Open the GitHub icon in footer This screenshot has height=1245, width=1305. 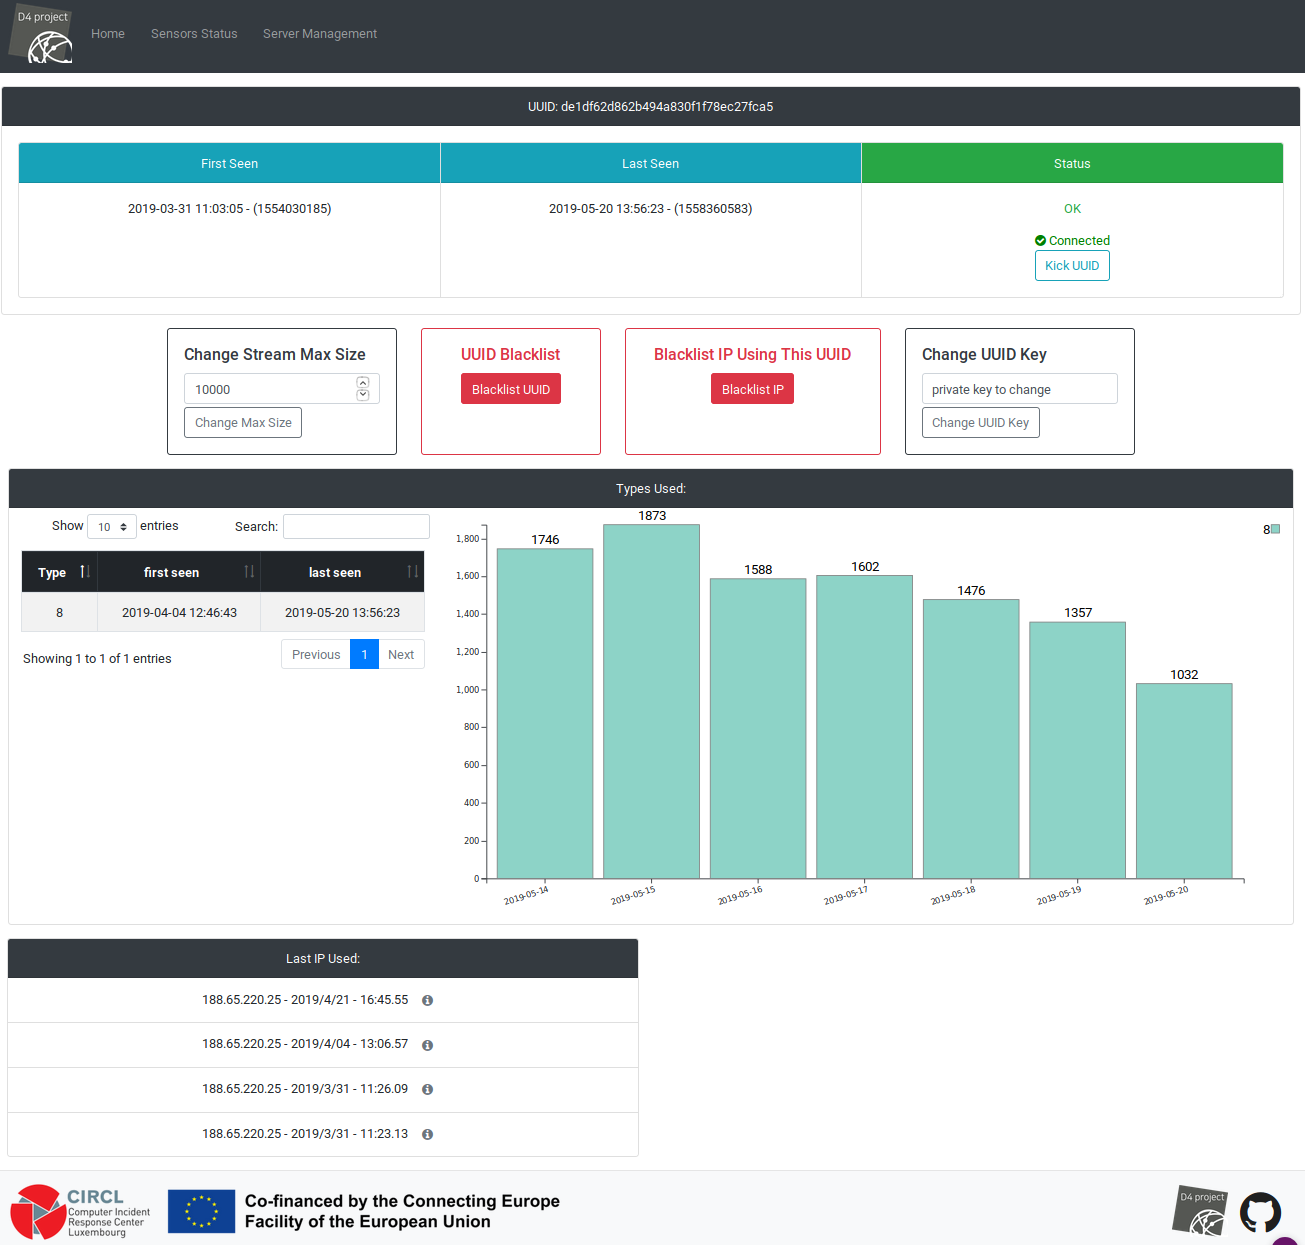click(1260, 1212)
